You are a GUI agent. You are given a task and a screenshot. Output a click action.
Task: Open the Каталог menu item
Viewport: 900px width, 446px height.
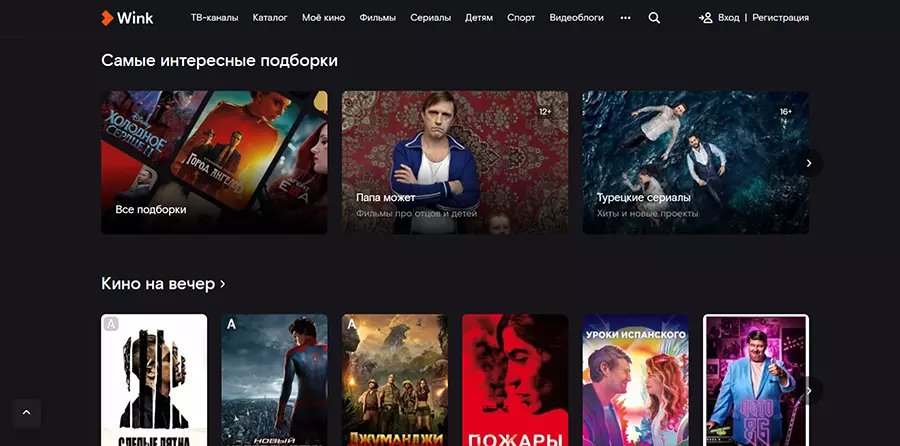coord(270,18)
